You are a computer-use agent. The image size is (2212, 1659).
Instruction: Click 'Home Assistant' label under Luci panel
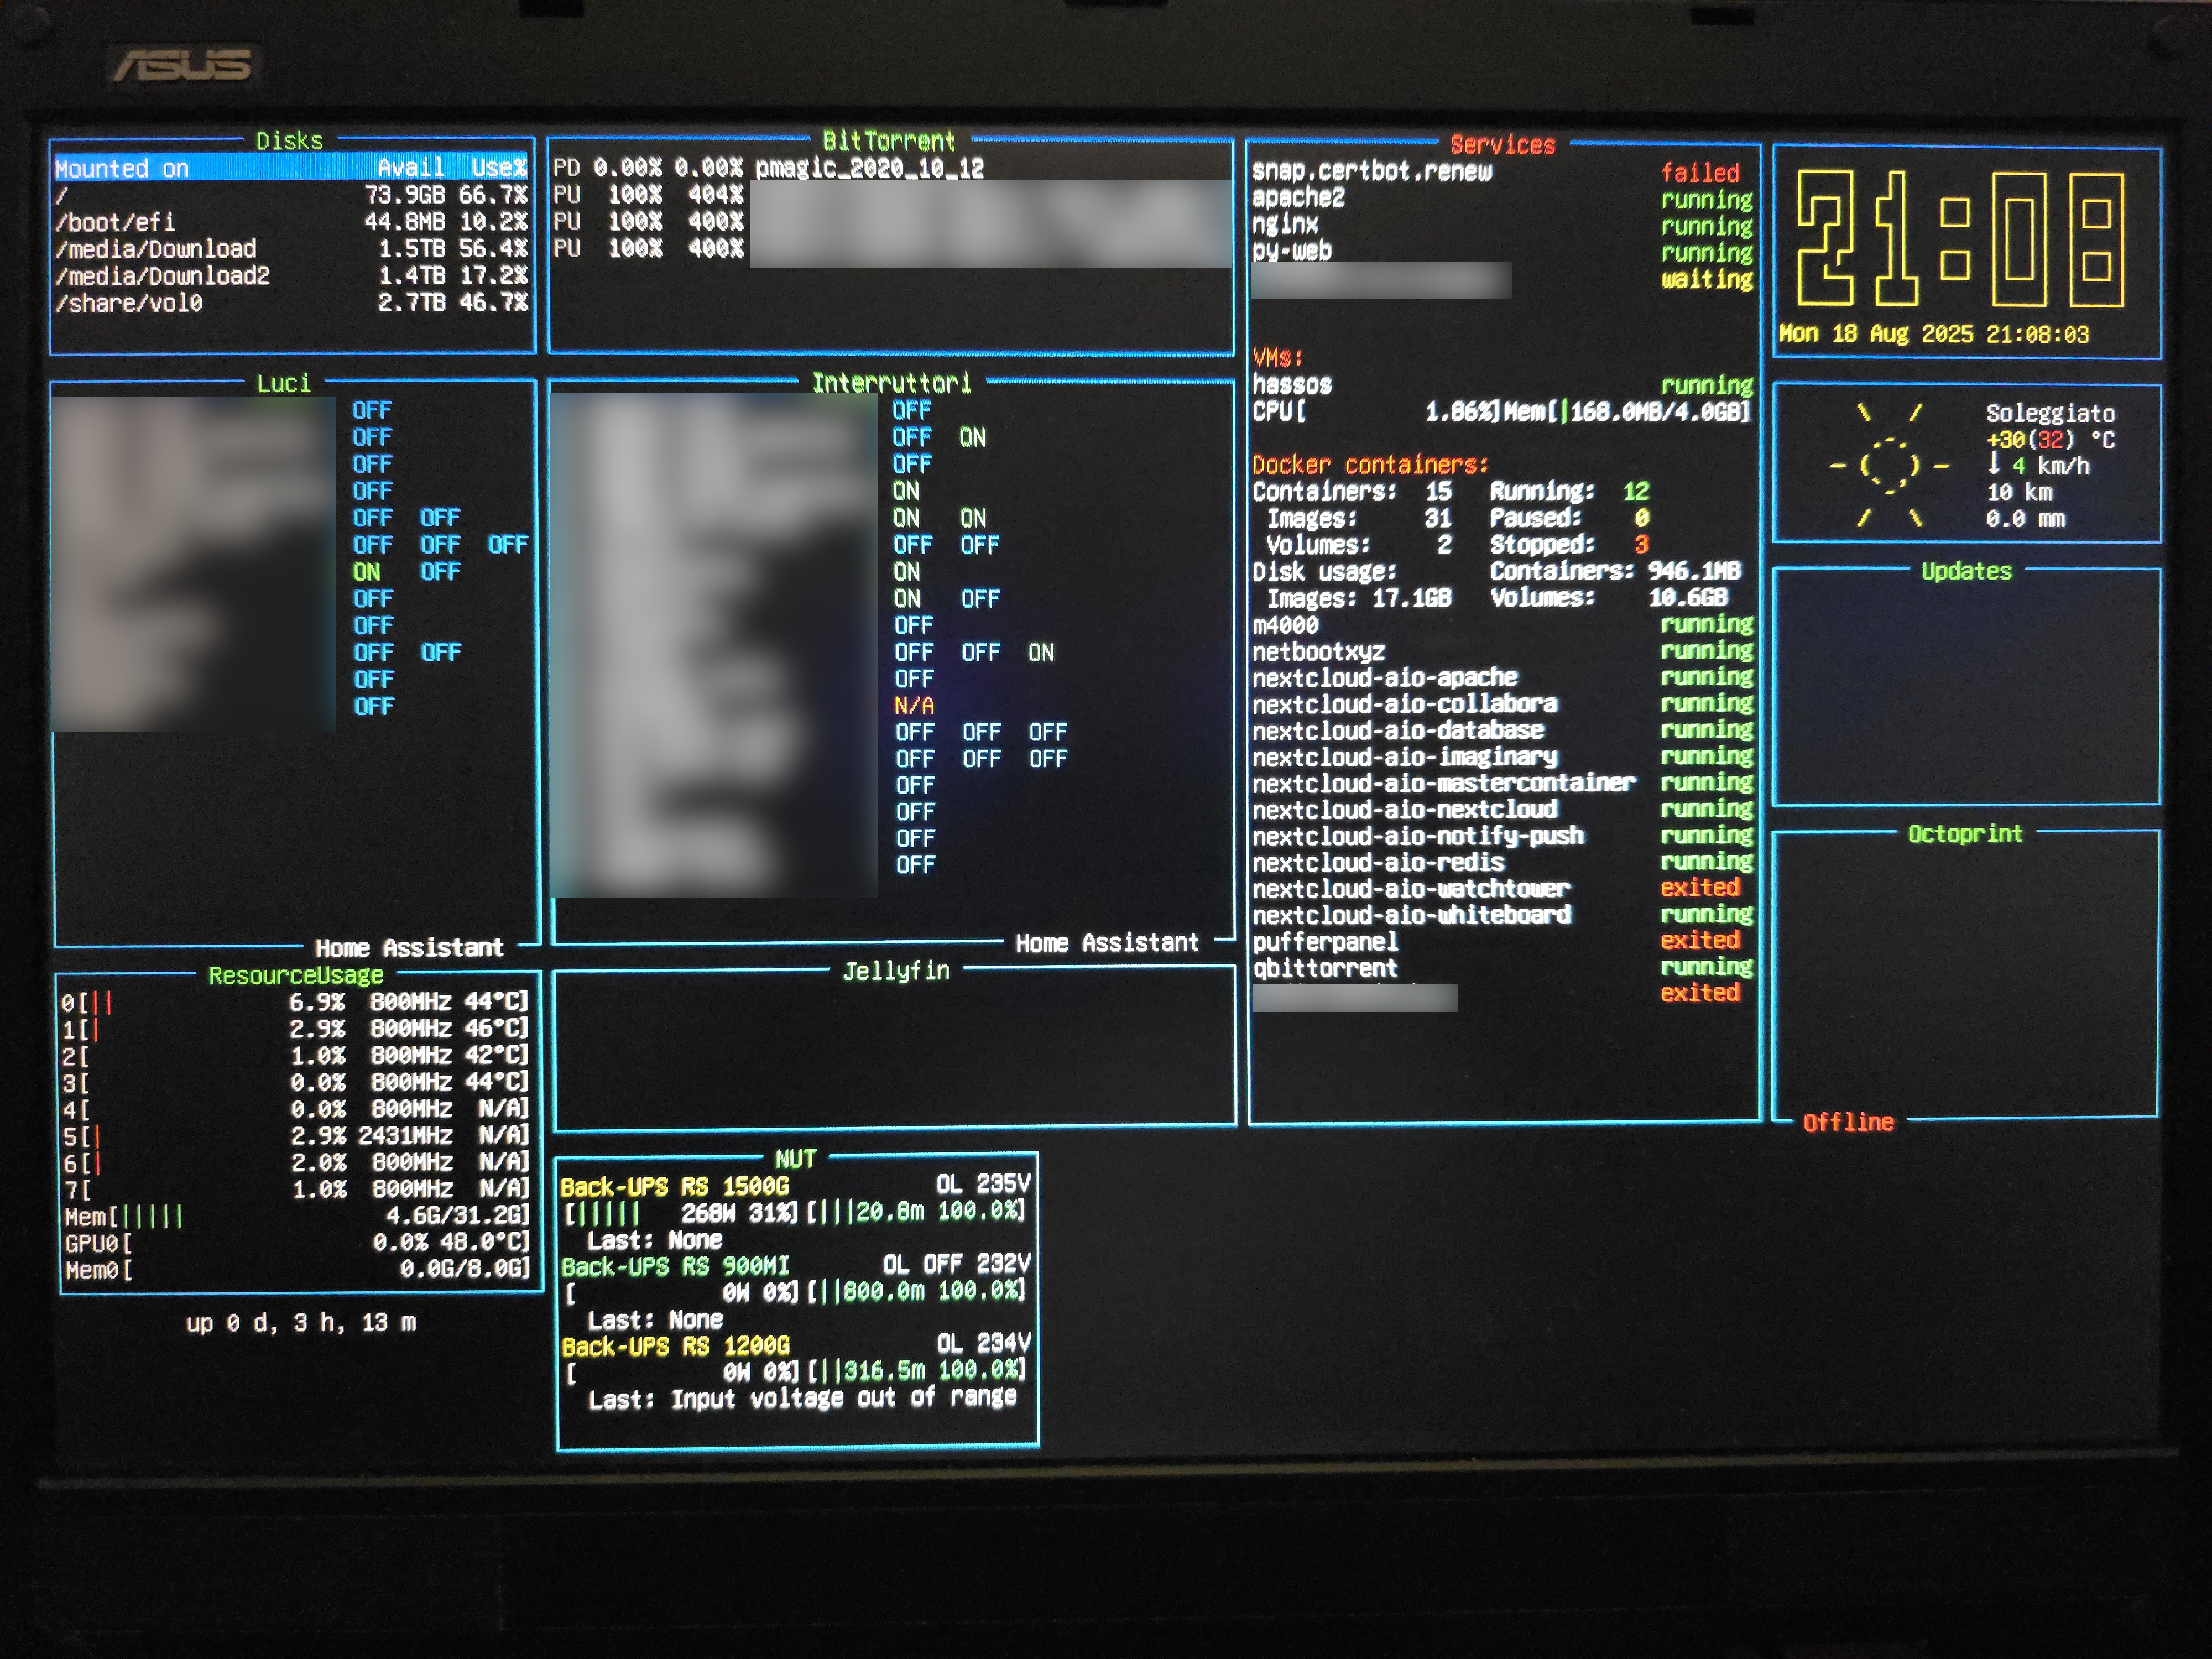(409, 948)
